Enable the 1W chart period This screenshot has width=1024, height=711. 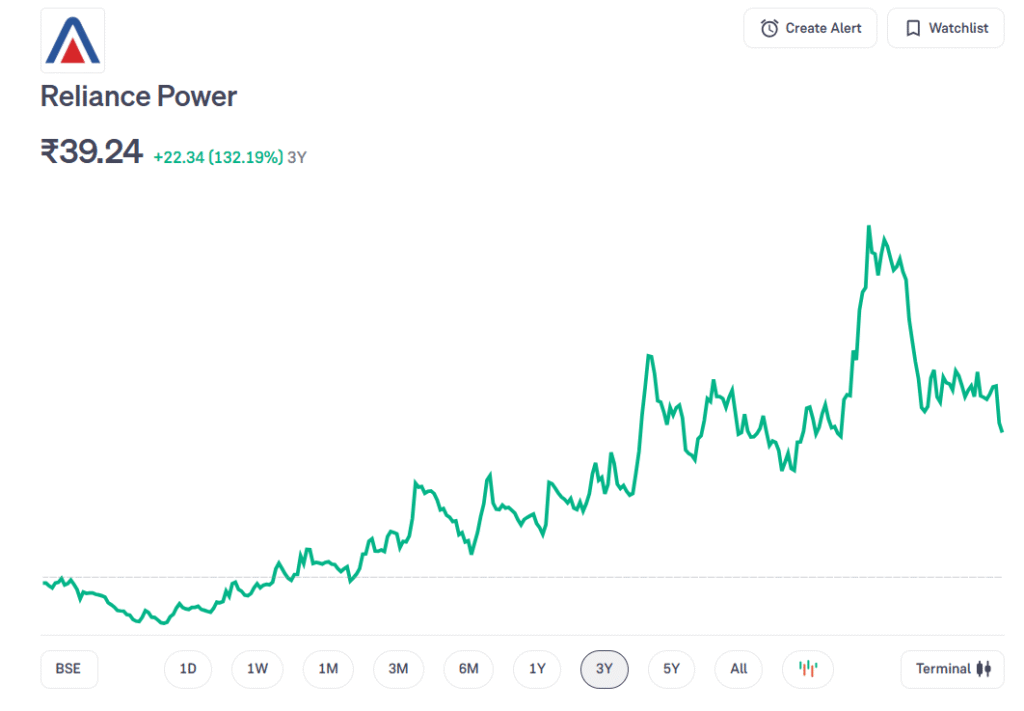257,669
